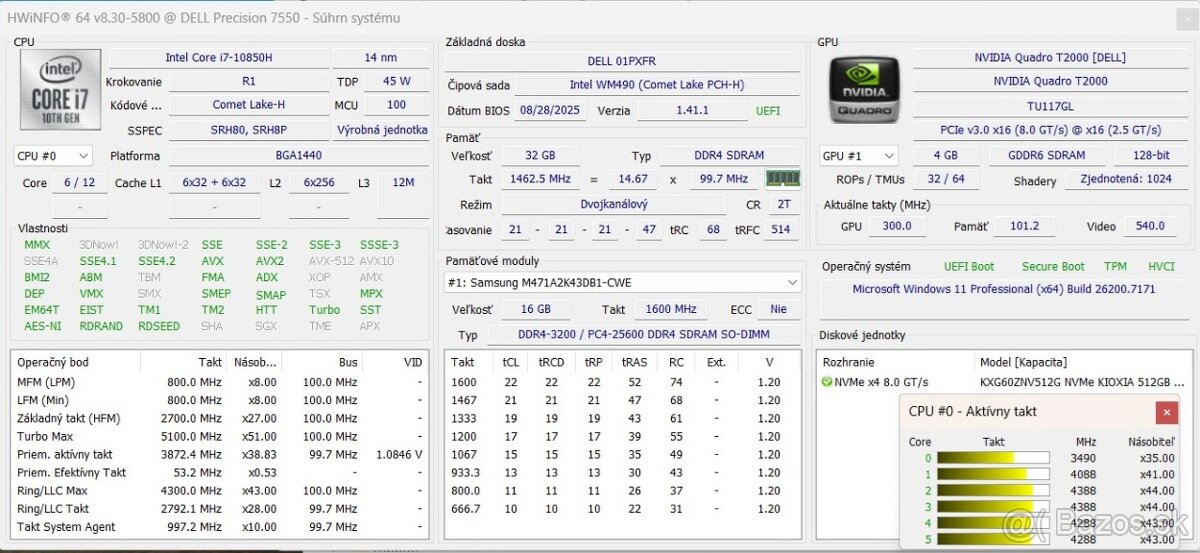
Task: Click the ECC Nie value
Action: click(778, 310)
